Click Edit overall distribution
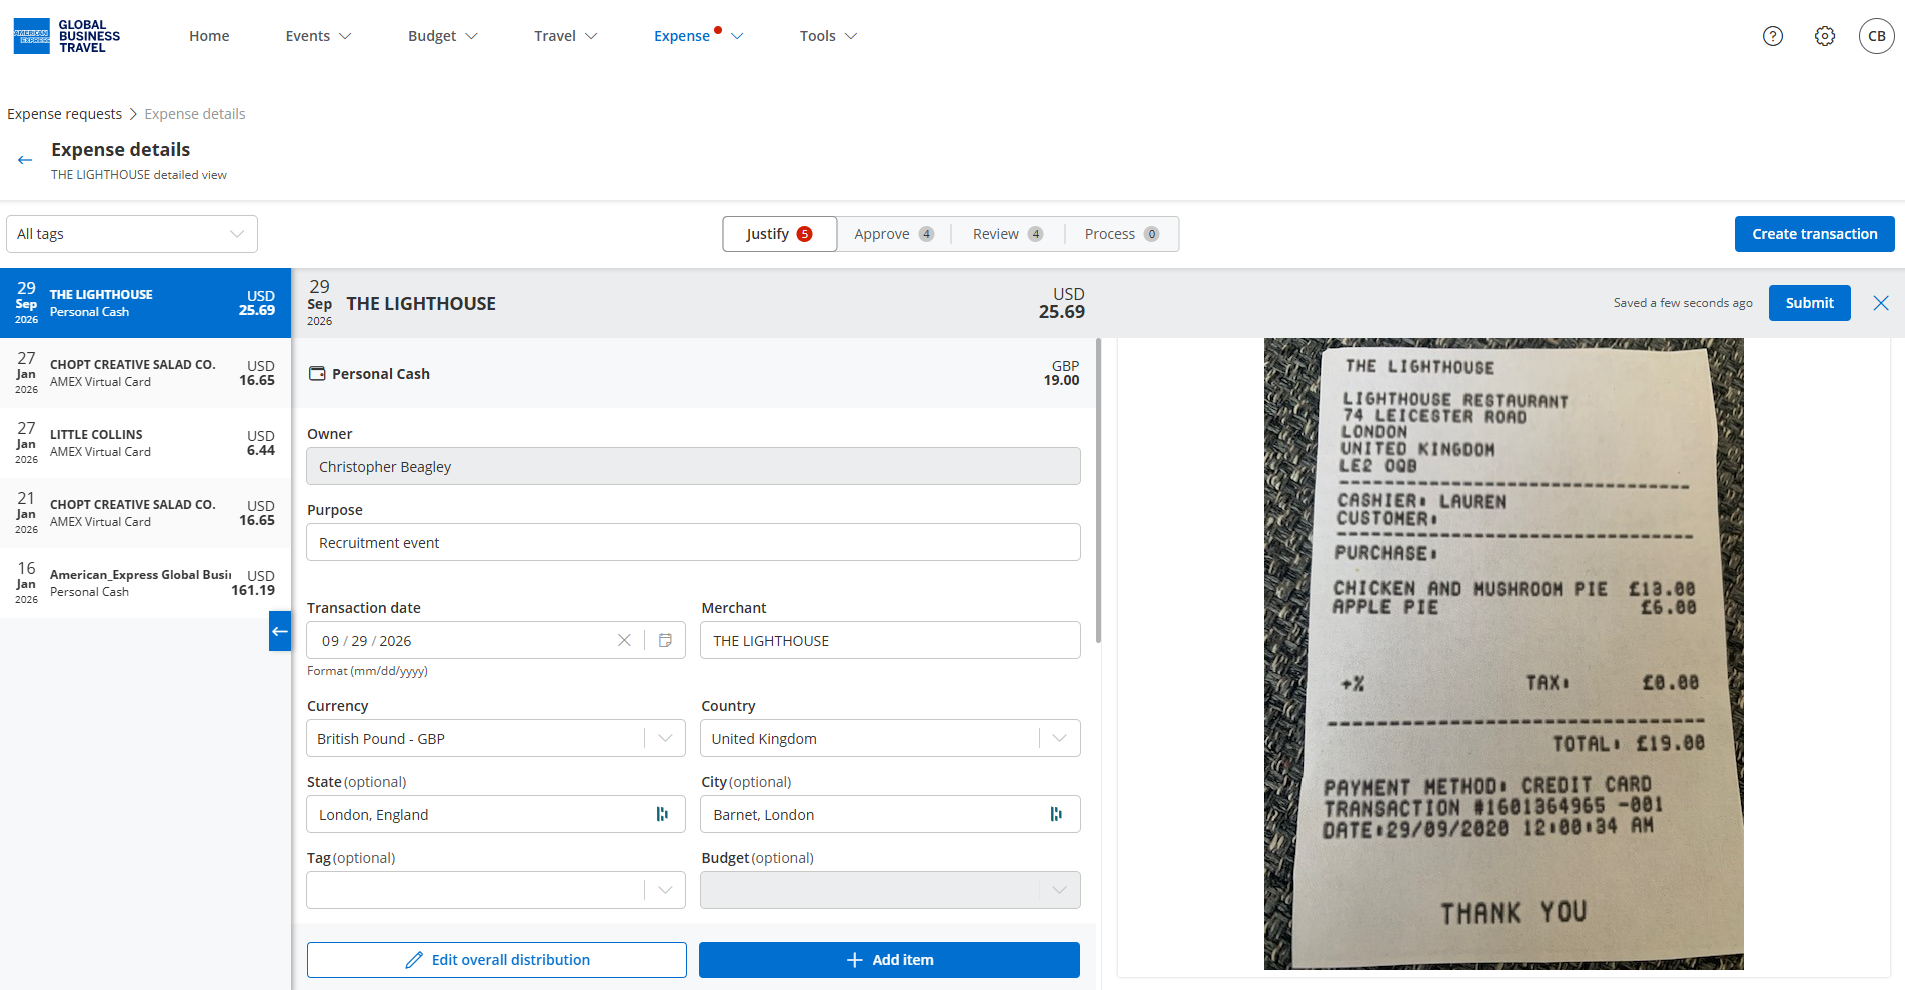The width and height of the screenshot is (1905, 990). point(497,960)
